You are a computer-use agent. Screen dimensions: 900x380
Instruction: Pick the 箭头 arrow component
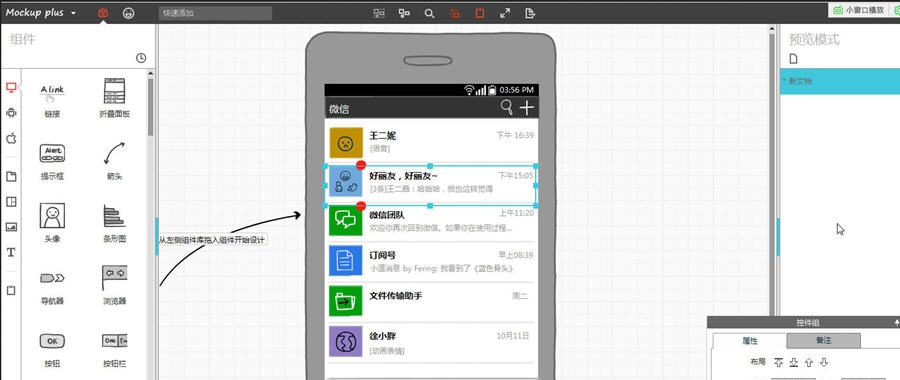(114, 161)
